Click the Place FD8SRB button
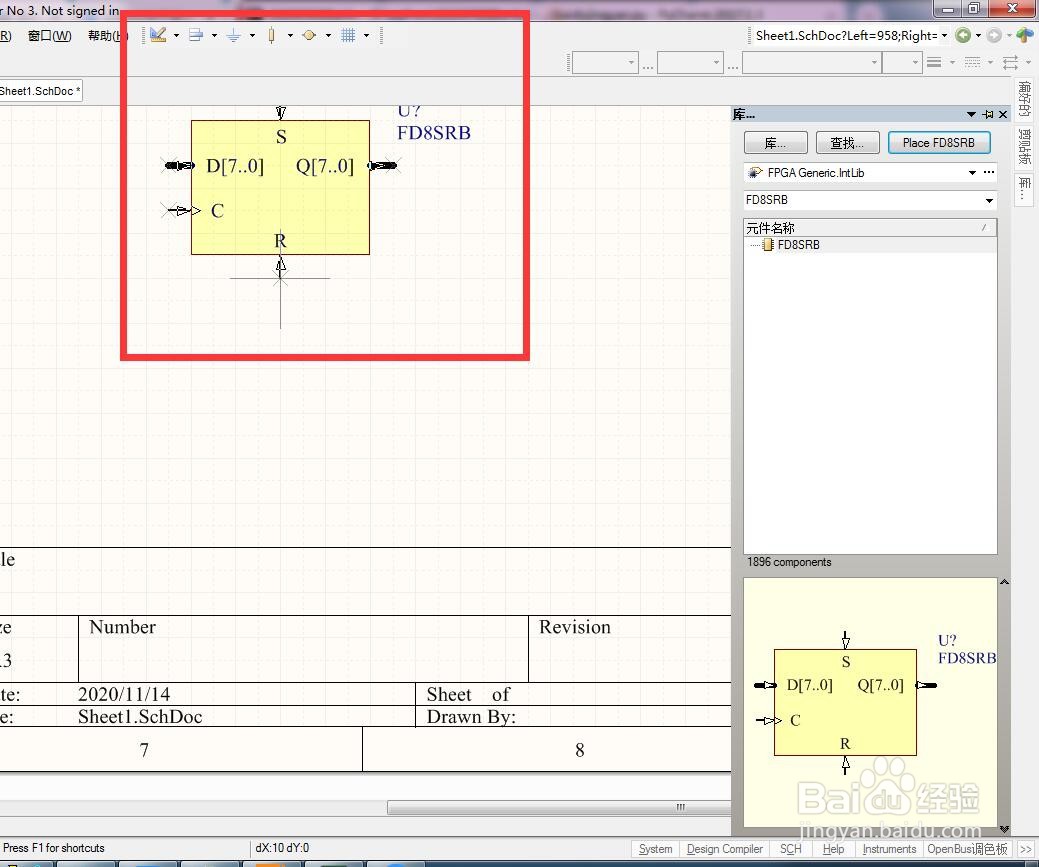1039x867 pixels. click(x=938, y=143)
